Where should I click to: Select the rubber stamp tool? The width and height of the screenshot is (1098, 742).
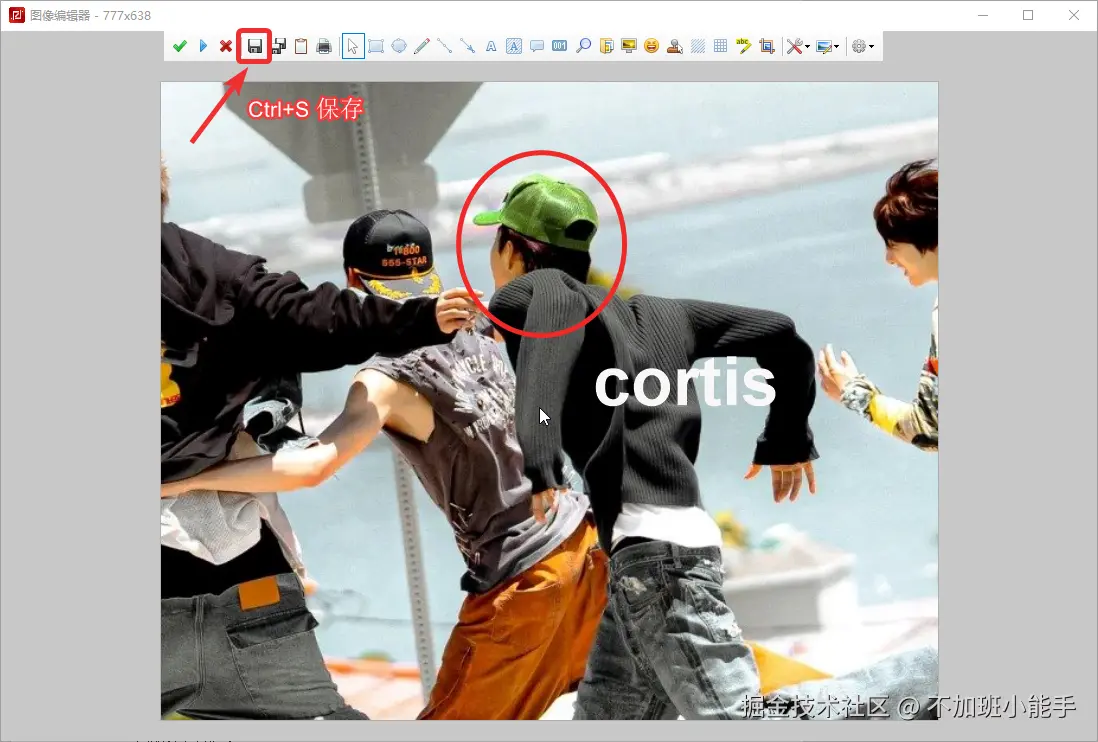(x=675, y=46)
